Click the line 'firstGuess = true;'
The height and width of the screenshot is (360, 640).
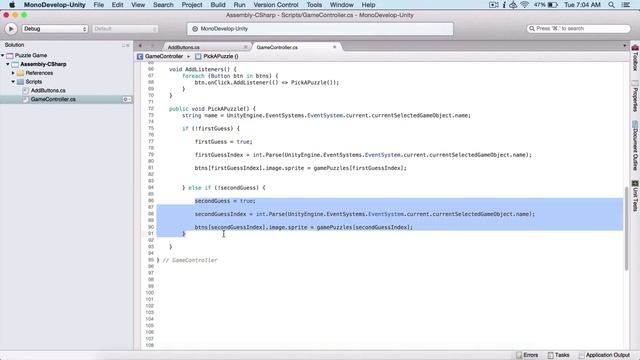click(224, 142)
